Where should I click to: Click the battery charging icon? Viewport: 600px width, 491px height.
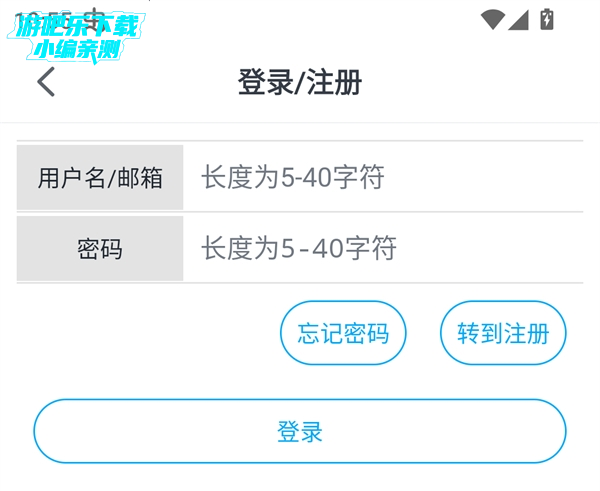pyautogui.click(x=546, y=18)
